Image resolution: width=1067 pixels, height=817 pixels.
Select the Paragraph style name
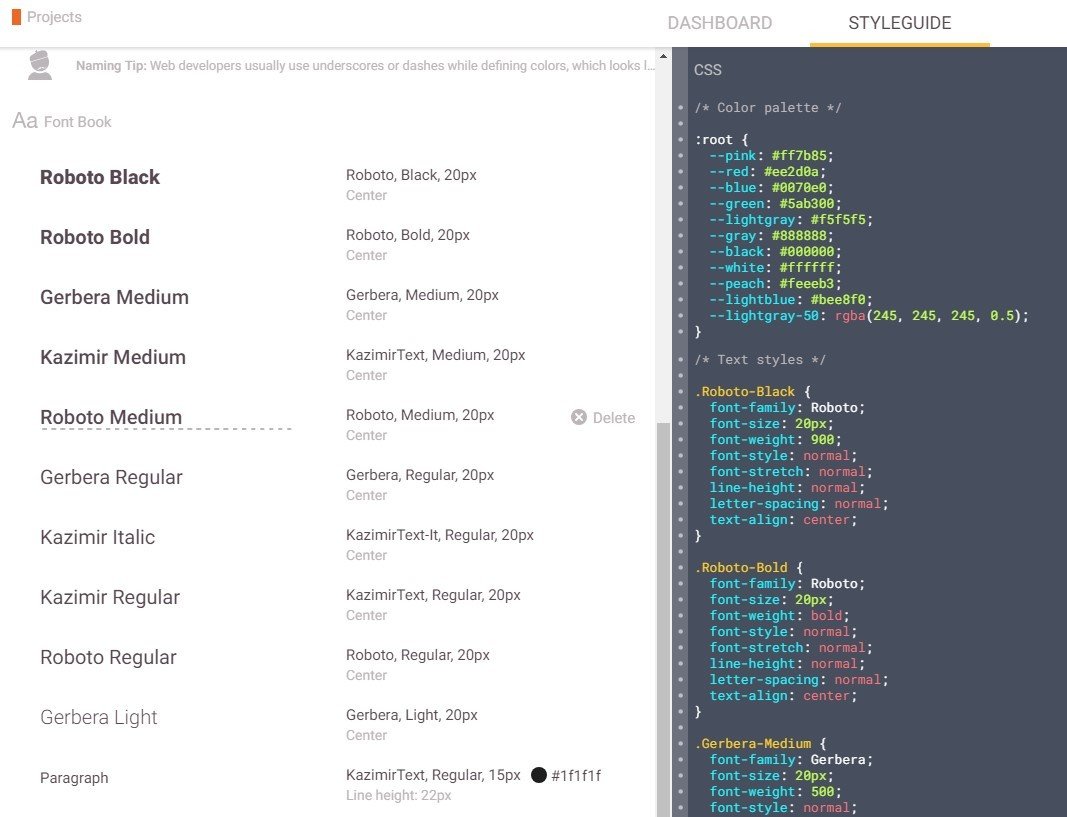[74, 778]
